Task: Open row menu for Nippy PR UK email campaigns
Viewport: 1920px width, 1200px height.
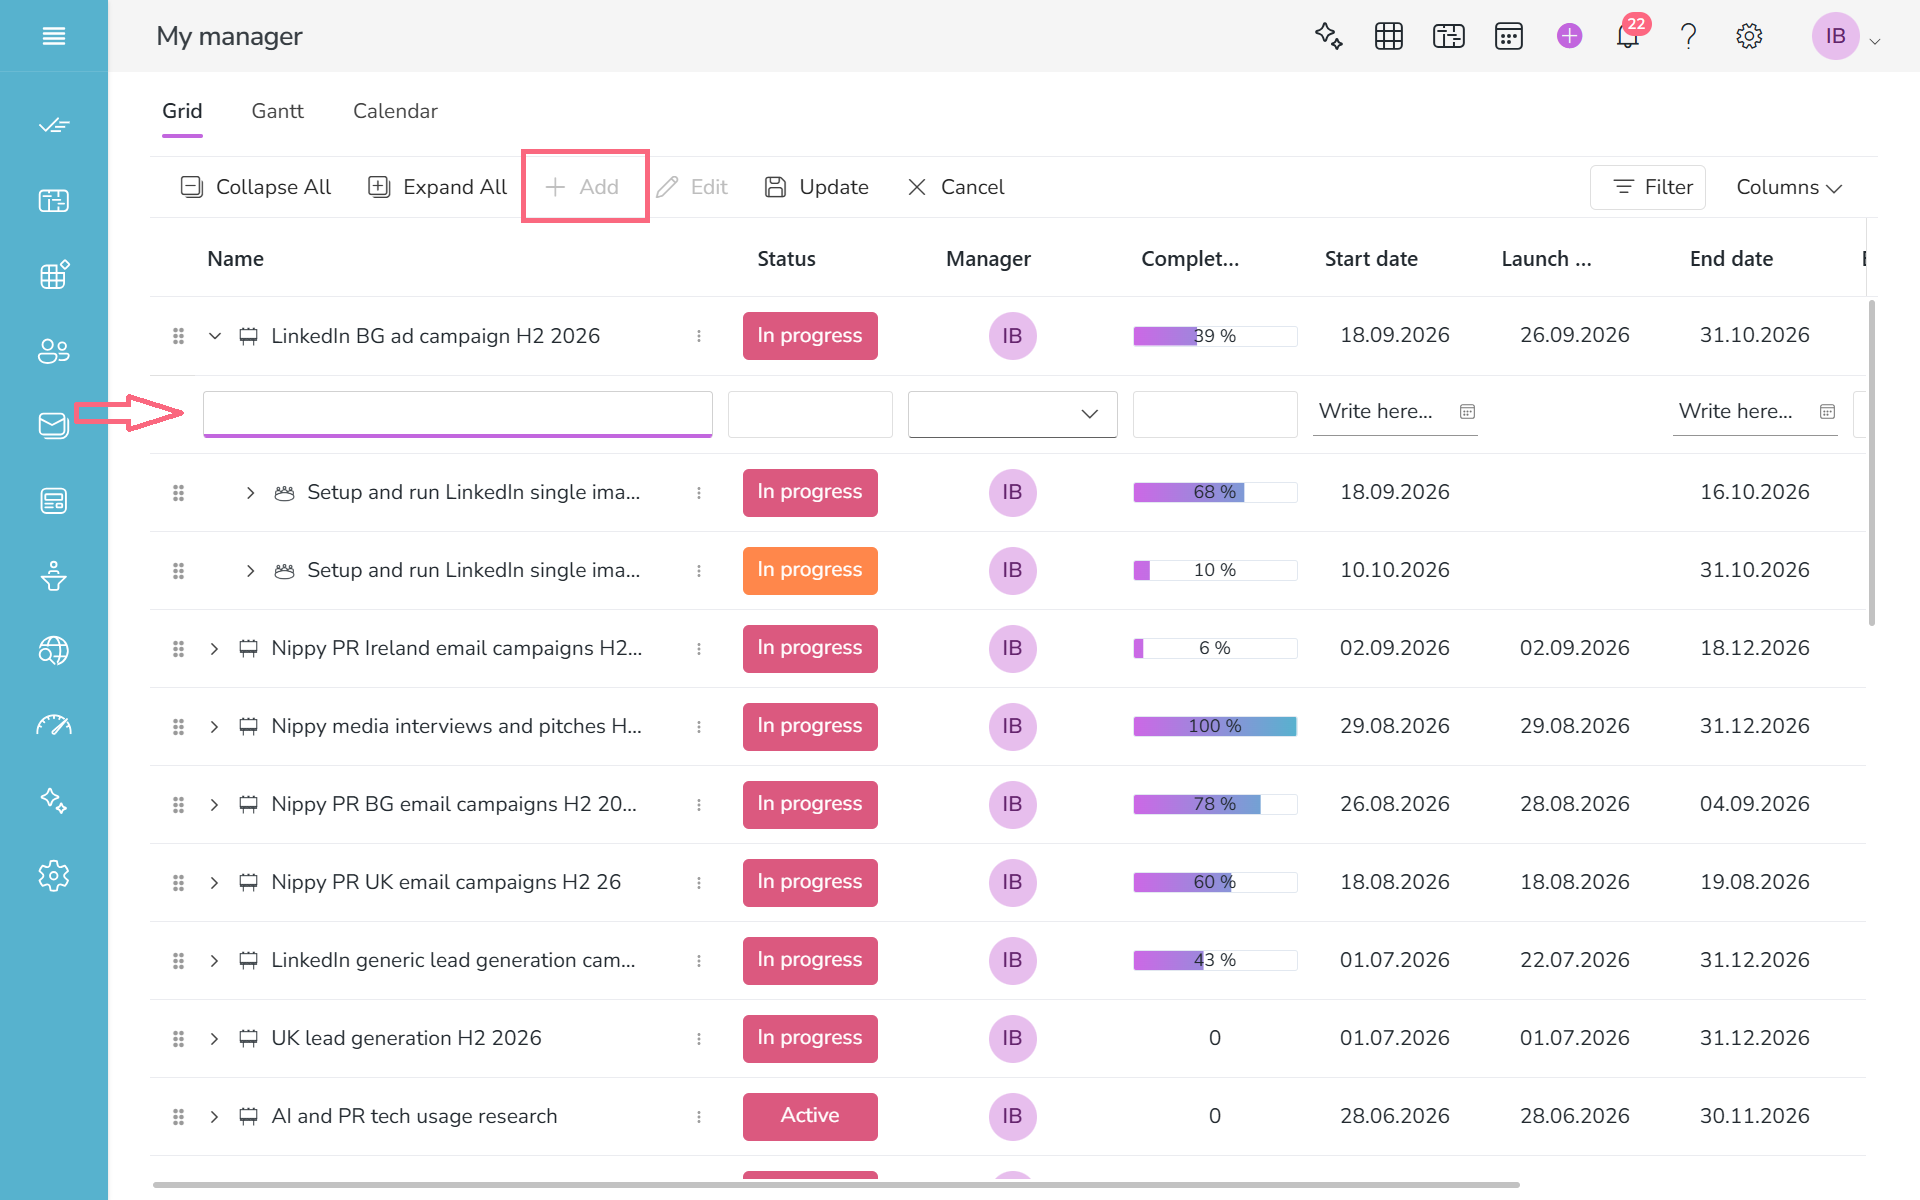Action: point(699,882)
